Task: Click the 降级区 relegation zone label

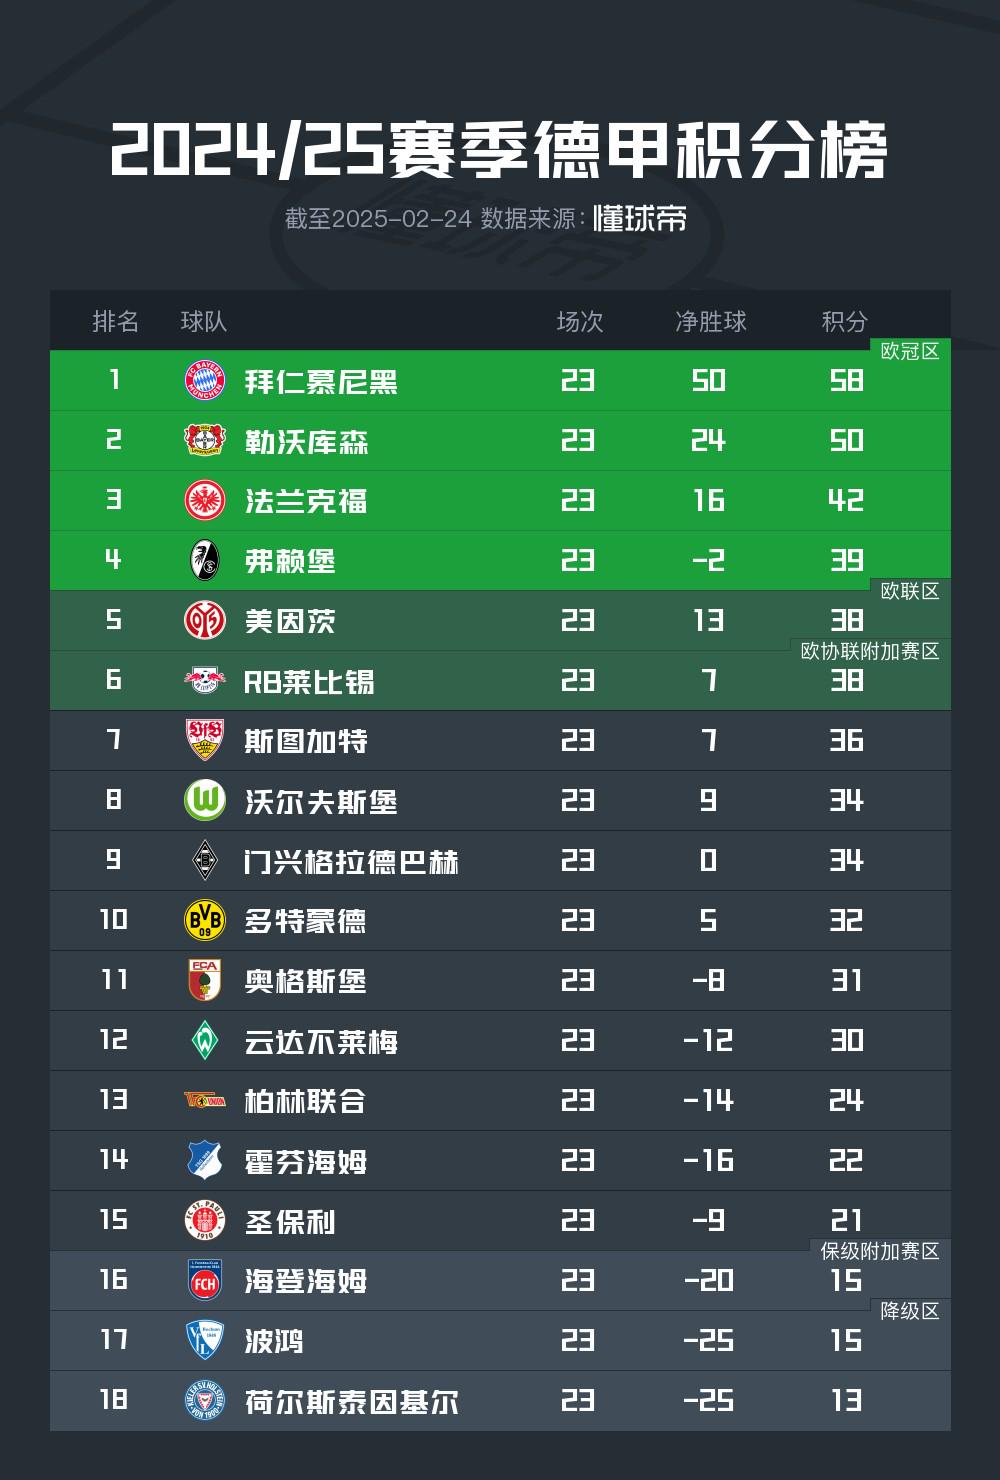Action: tap(910, 1311)
